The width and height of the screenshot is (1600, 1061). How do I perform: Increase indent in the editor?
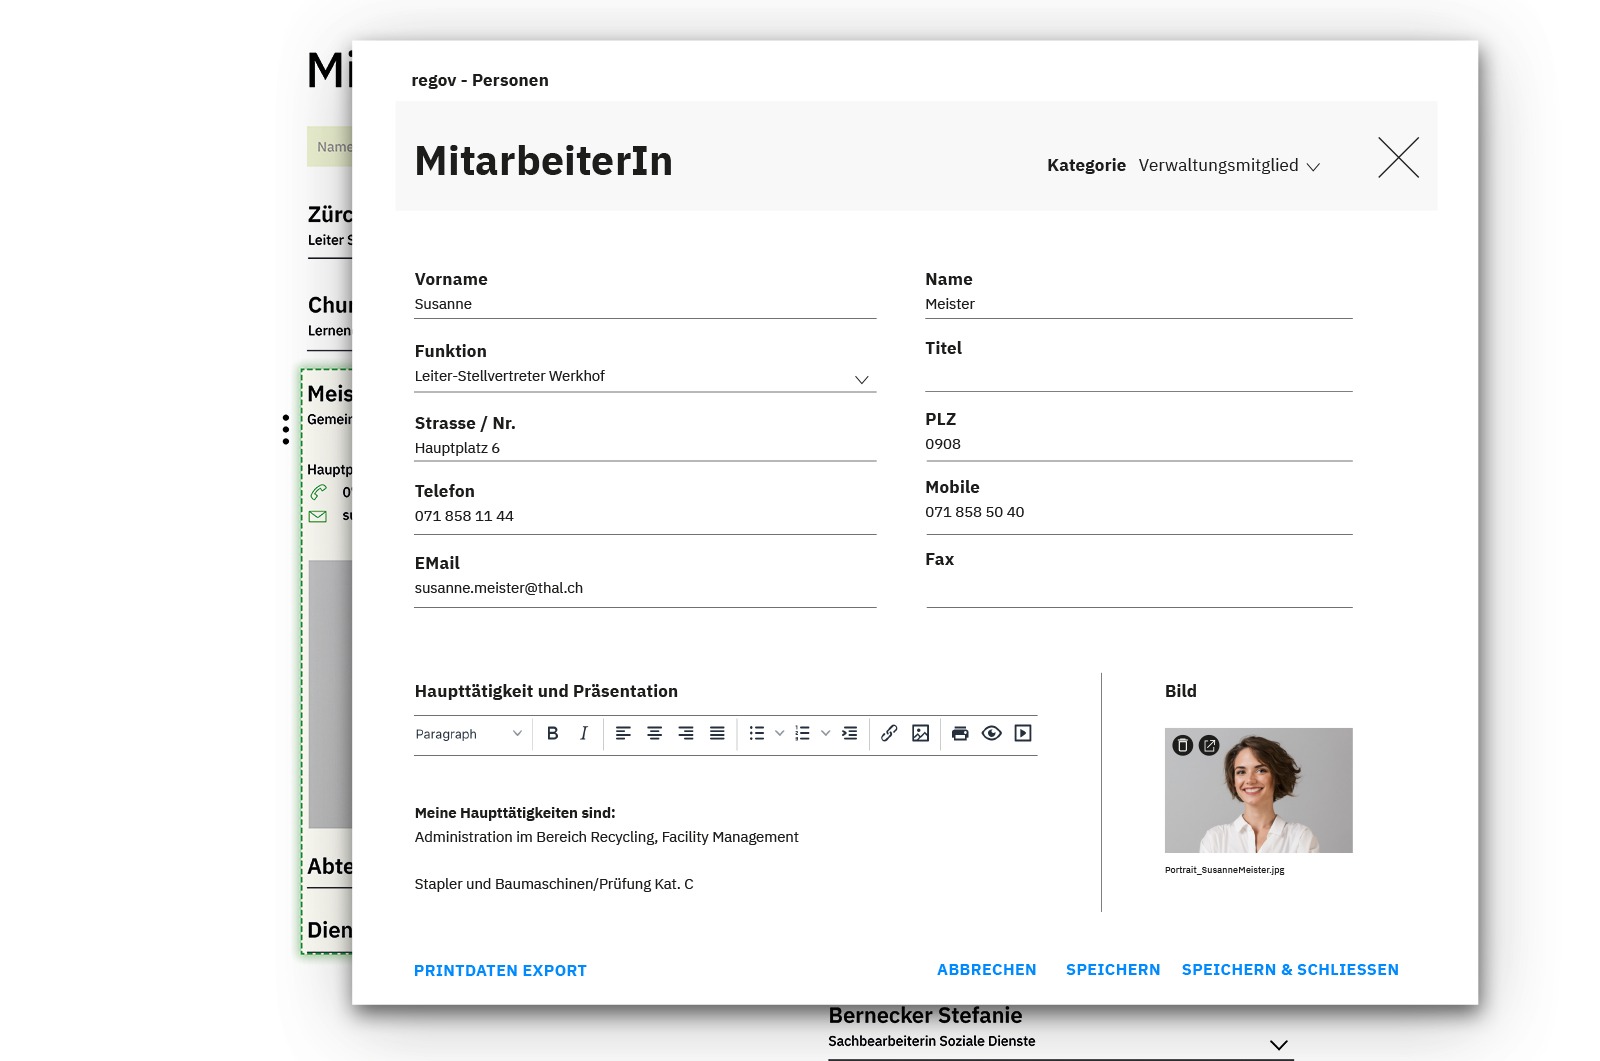[x=849, y=733]
